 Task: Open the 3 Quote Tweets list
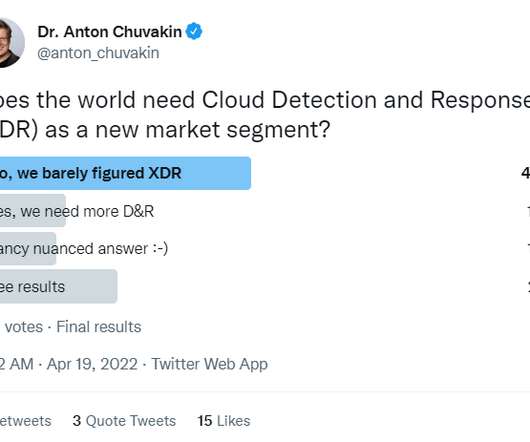pos(124,421)
